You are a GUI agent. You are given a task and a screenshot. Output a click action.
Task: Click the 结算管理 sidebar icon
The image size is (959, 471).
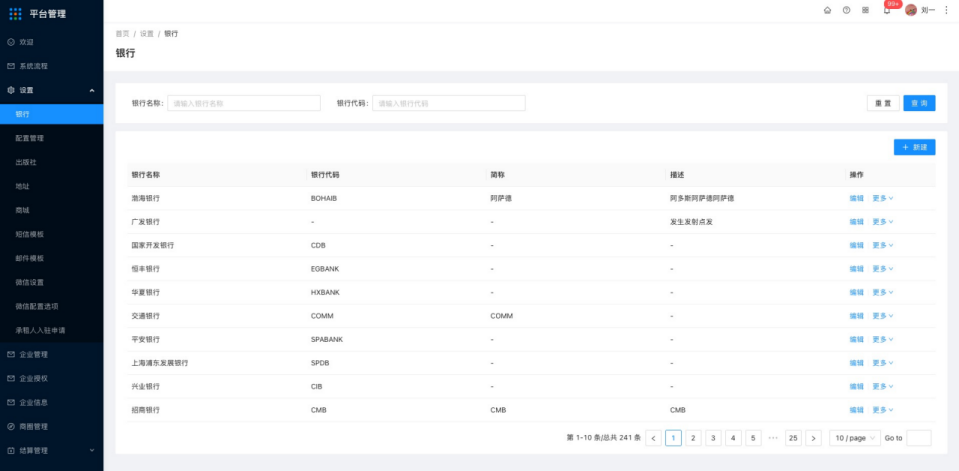[10, 451]
